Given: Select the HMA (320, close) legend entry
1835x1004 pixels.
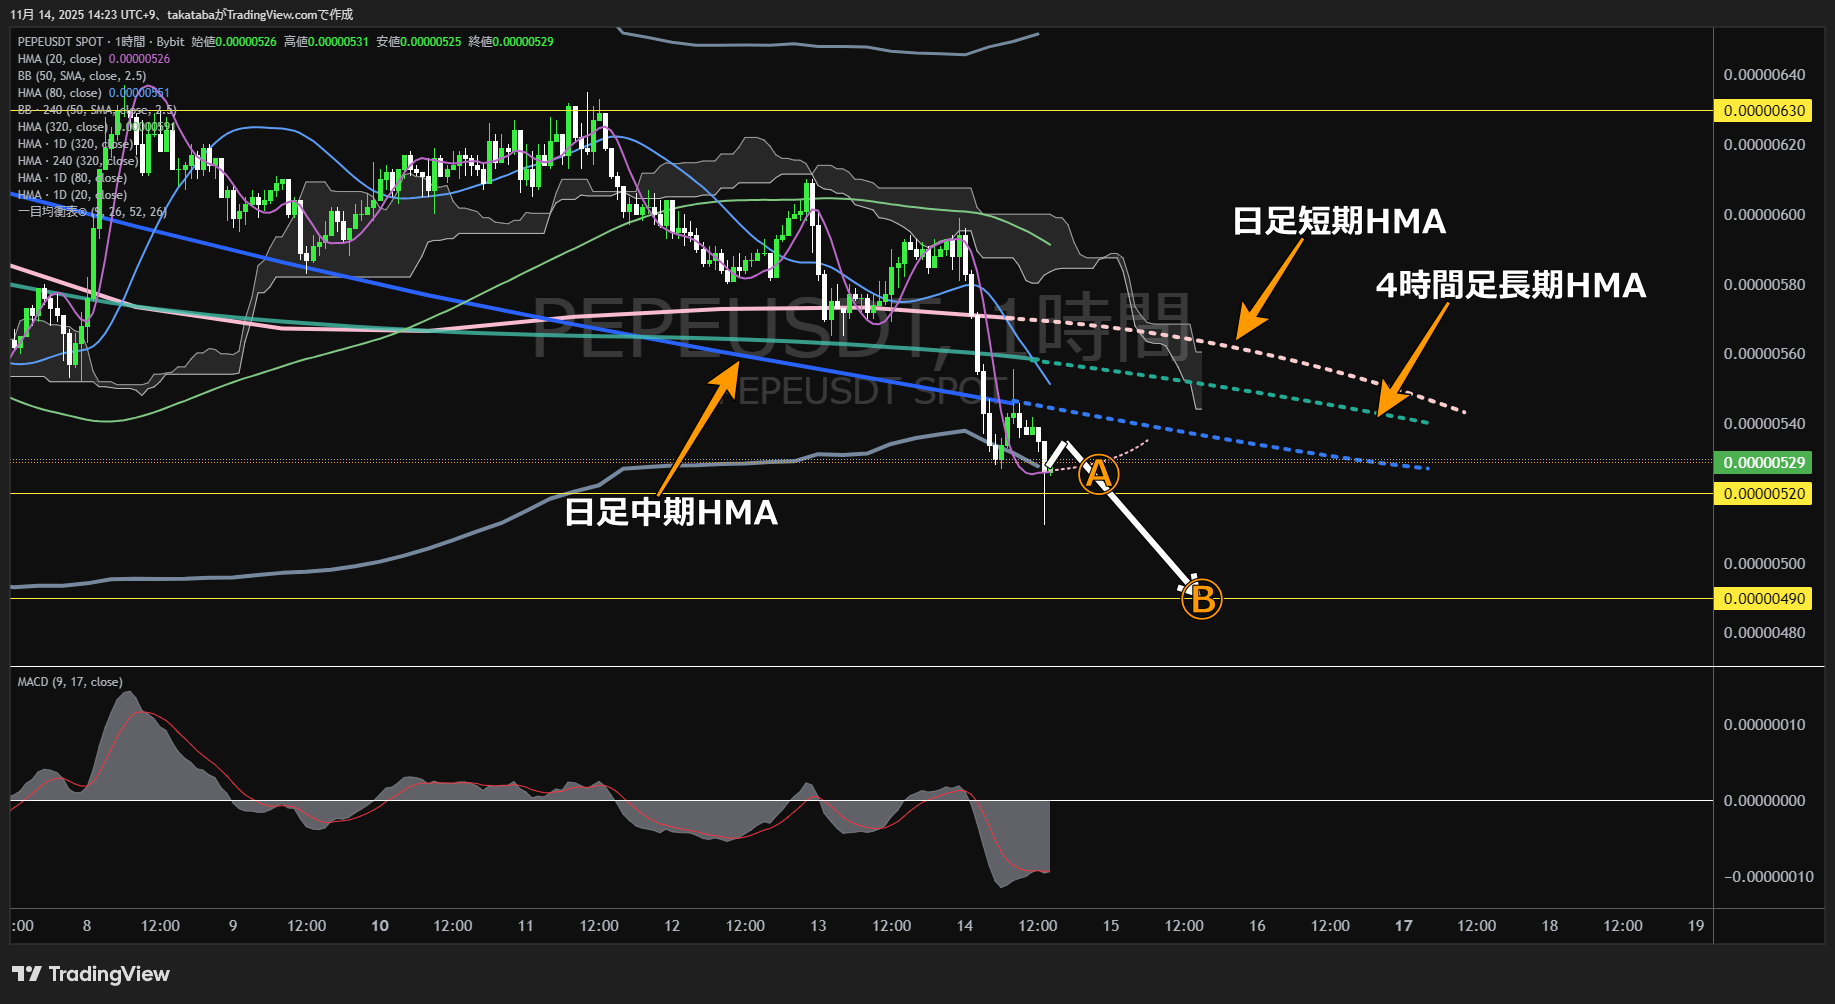Looking at the screenshot, I should pyautogui.click(x=63, y=127).
